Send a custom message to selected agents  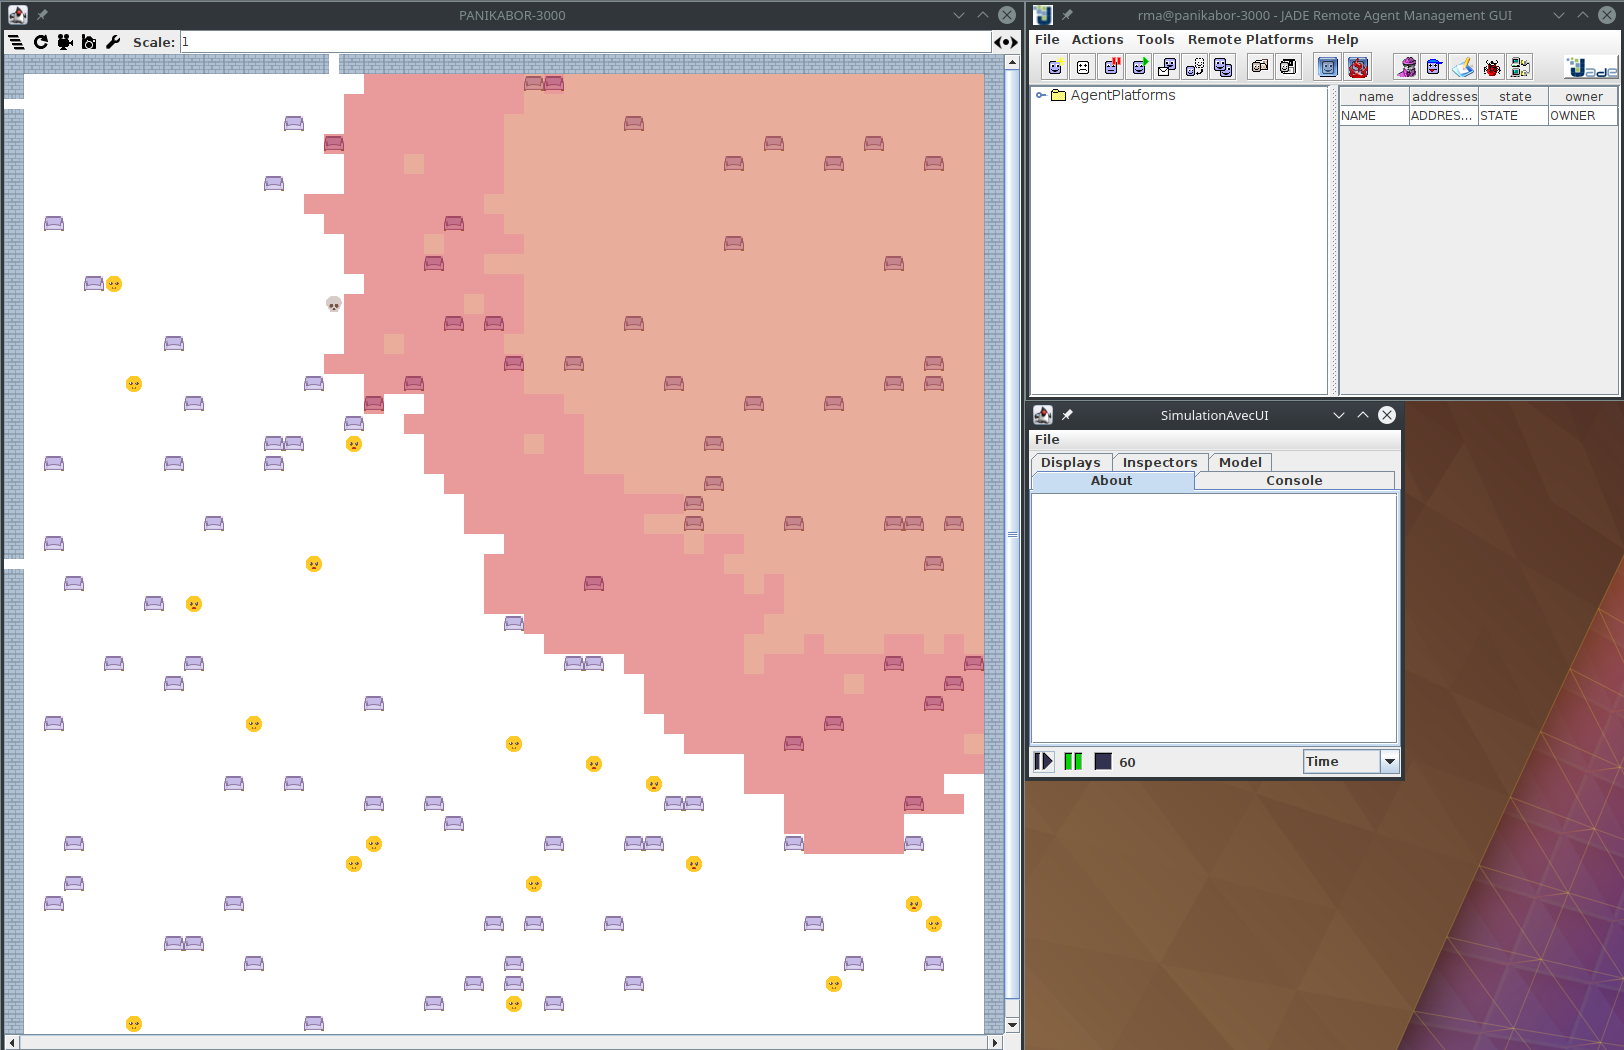pos(1167,67)
